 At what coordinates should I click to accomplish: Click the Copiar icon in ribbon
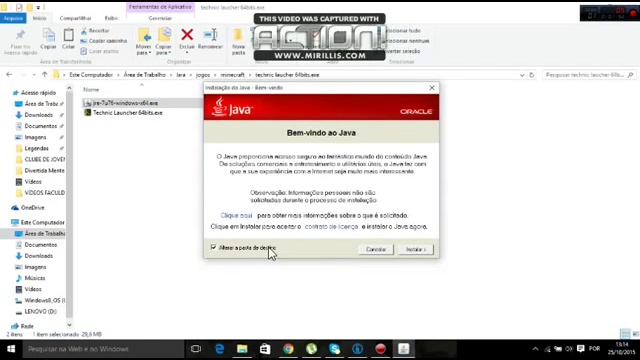point(48,36)
